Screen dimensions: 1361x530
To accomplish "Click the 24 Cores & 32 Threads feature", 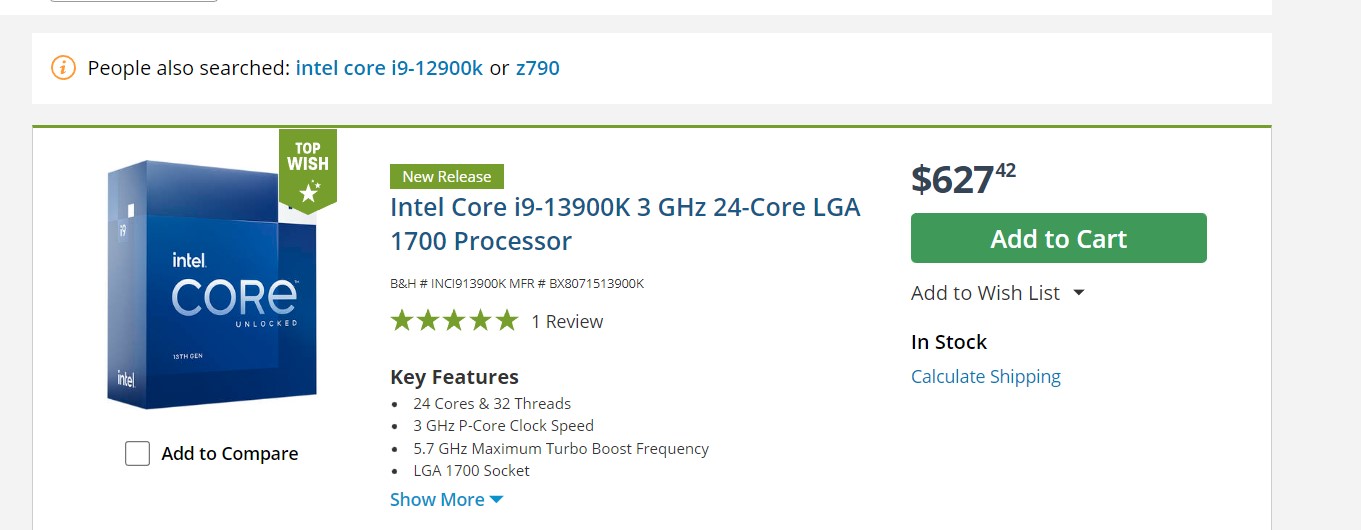I will pos(492,404).
